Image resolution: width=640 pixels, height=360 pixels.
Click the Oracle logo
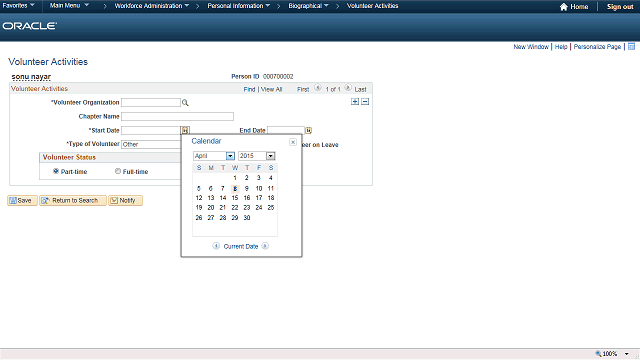(29, 26)
